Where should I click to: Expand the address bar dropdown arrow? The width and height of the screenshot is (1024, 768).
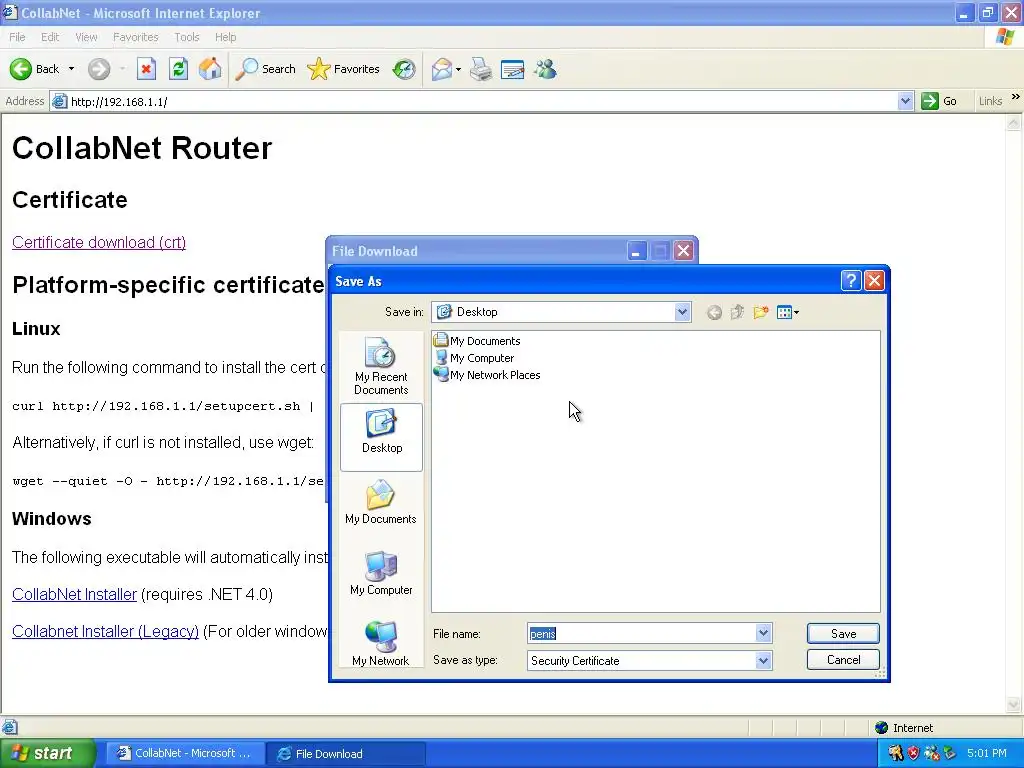[905, 101]
